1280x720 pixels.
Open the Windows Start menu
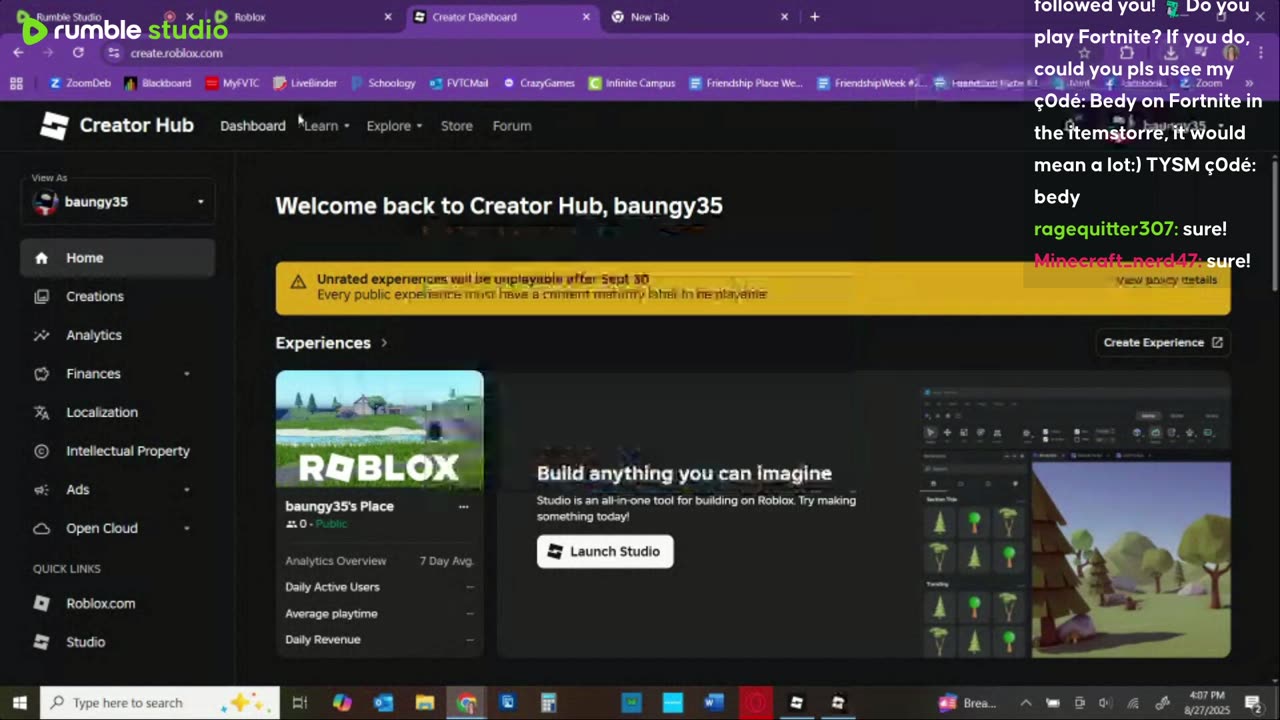[x=19, y=703]
